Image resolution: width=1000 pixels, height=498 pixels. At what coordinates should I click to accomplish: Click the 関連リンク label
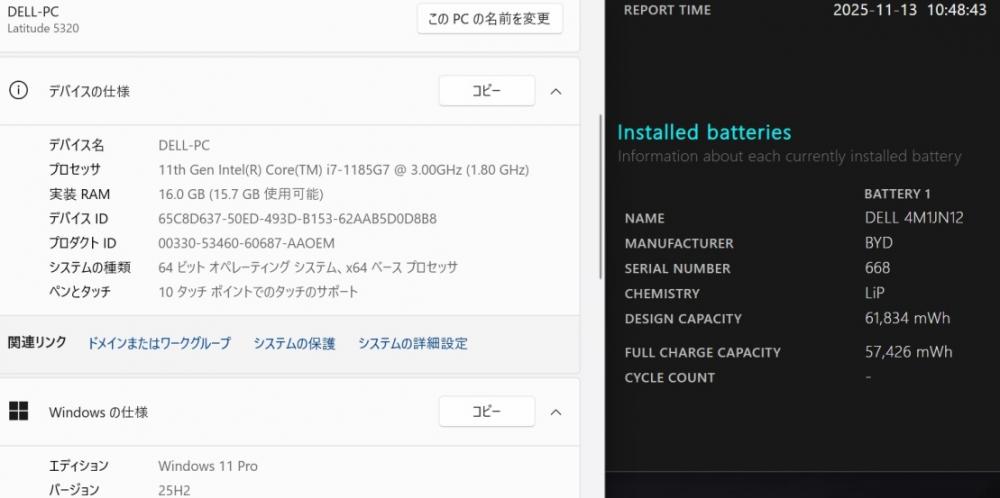pos(37,342)
